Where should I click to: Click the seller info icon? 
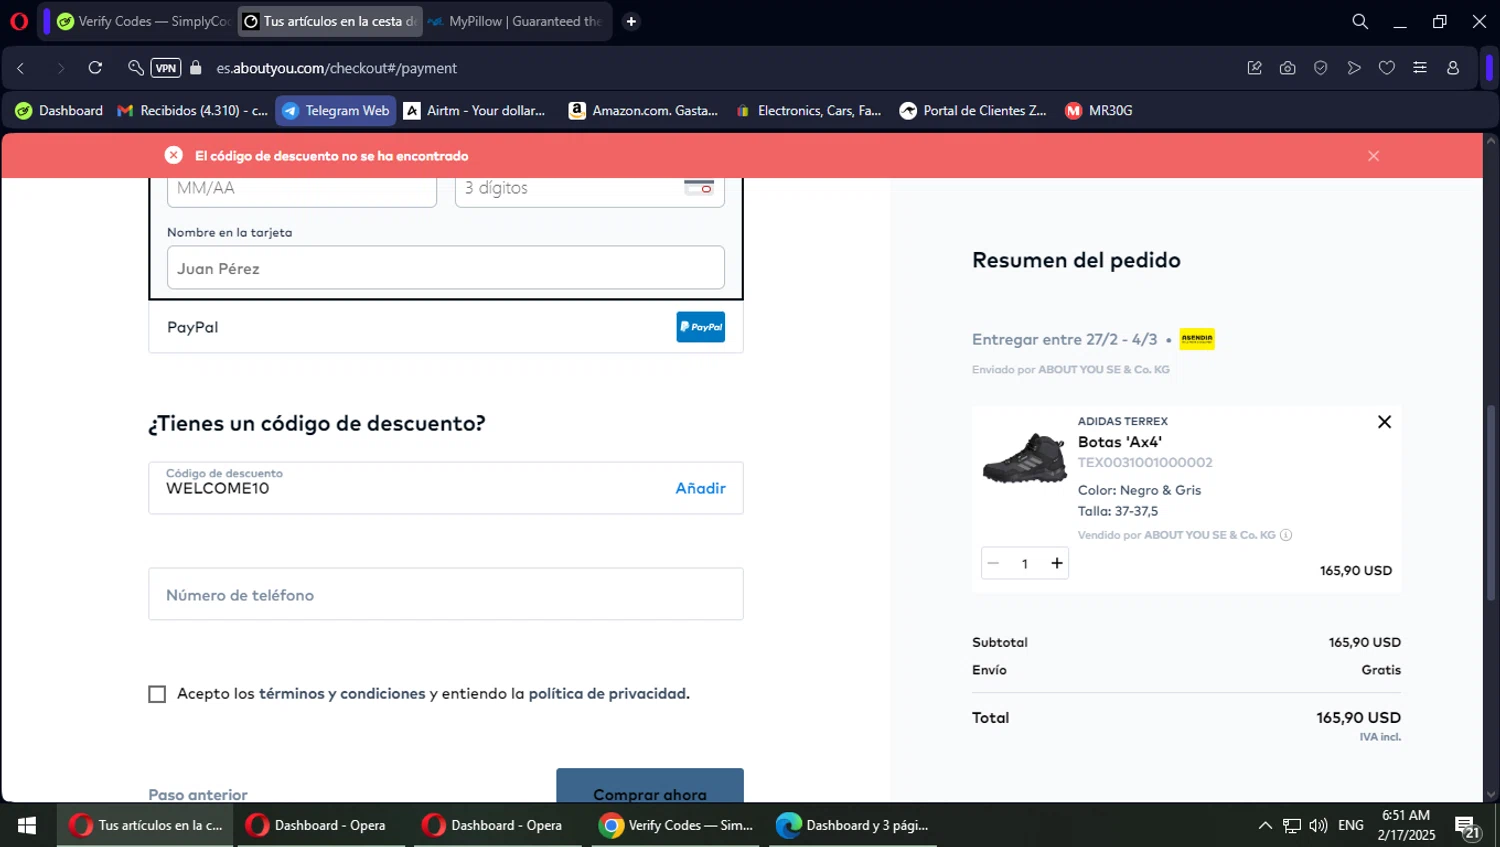(x=1286, y=535)
